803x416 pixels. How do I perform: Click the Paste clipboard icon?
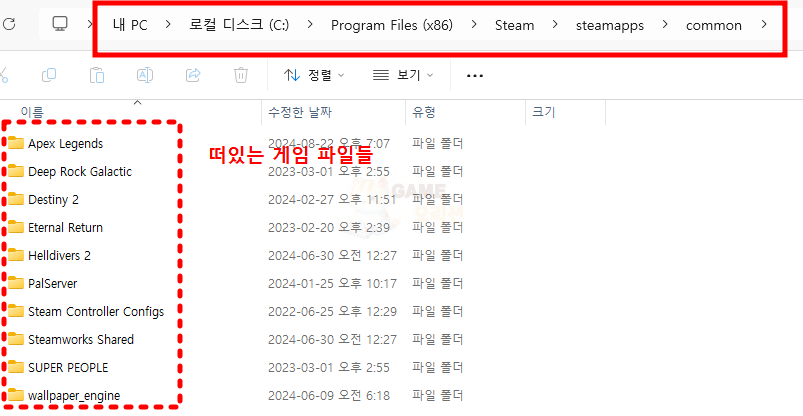pos(97,75)
